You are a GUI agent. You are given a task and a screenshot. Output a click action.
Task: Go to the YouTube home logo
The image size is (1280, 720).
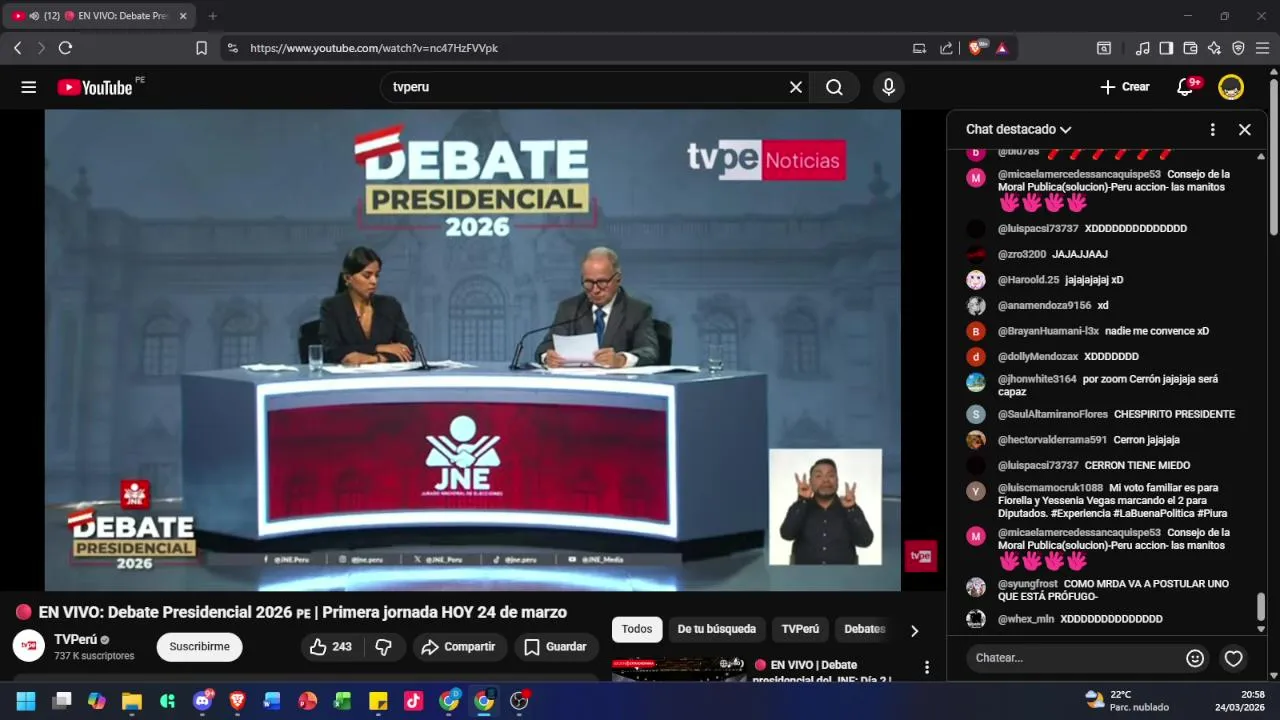click(x=94, y=87)
